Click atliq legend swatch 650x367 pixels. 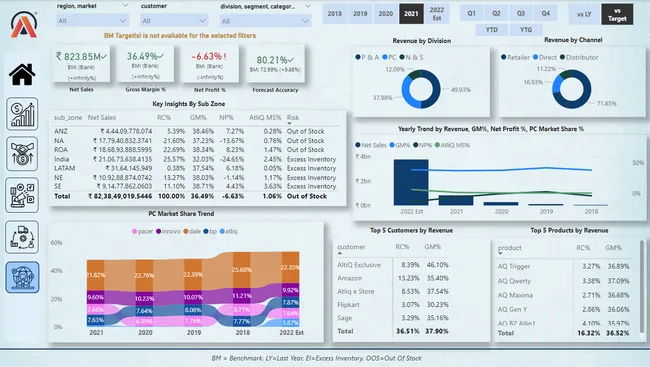tap(222, 231)
